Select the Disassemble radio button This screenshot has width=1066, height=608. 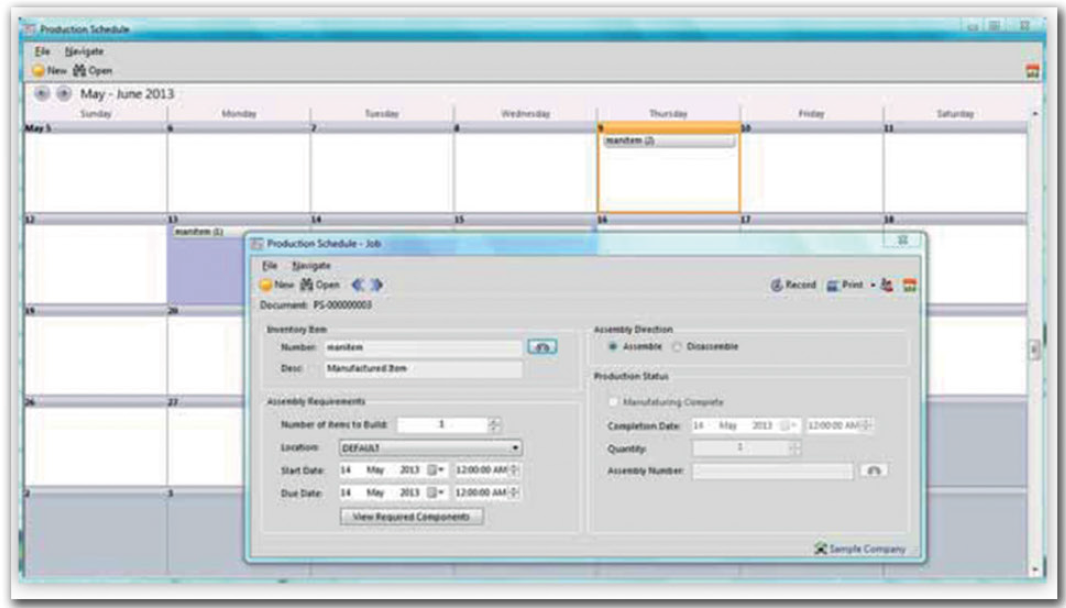(677, 347)
